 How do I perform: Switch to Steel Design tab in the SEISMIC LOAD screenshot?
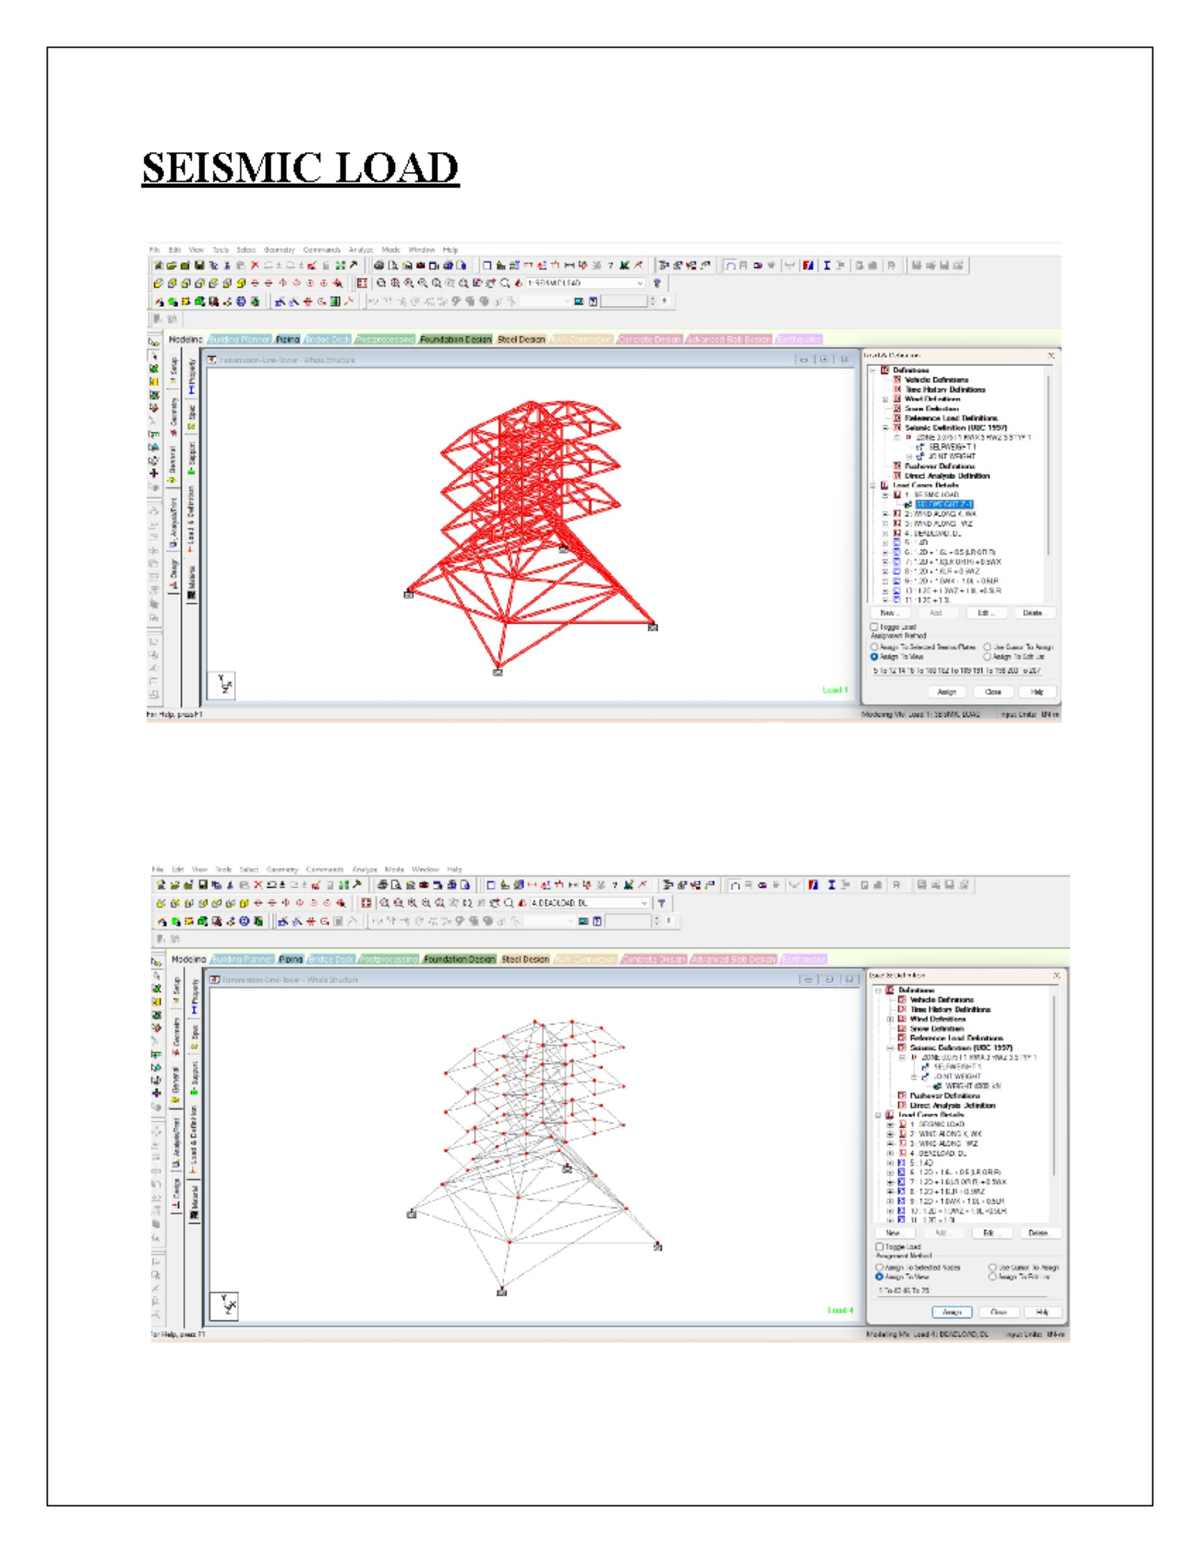[x=522, y=340]
